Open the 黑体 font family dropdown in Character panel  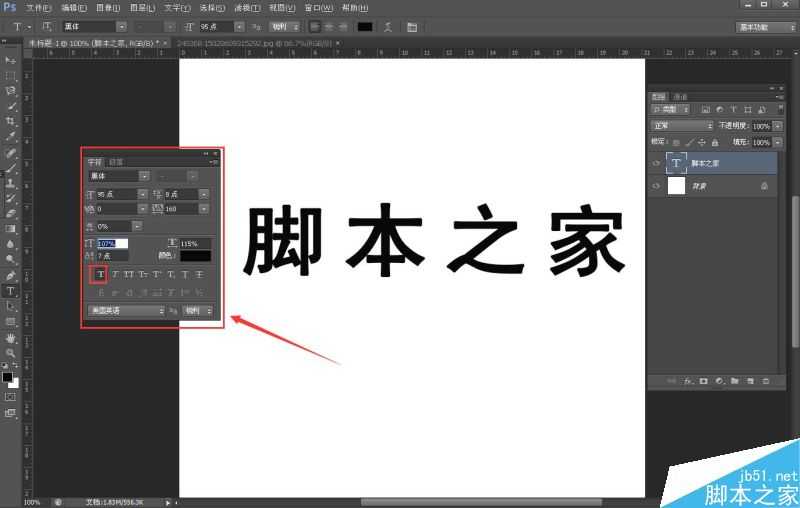(113, 176)
